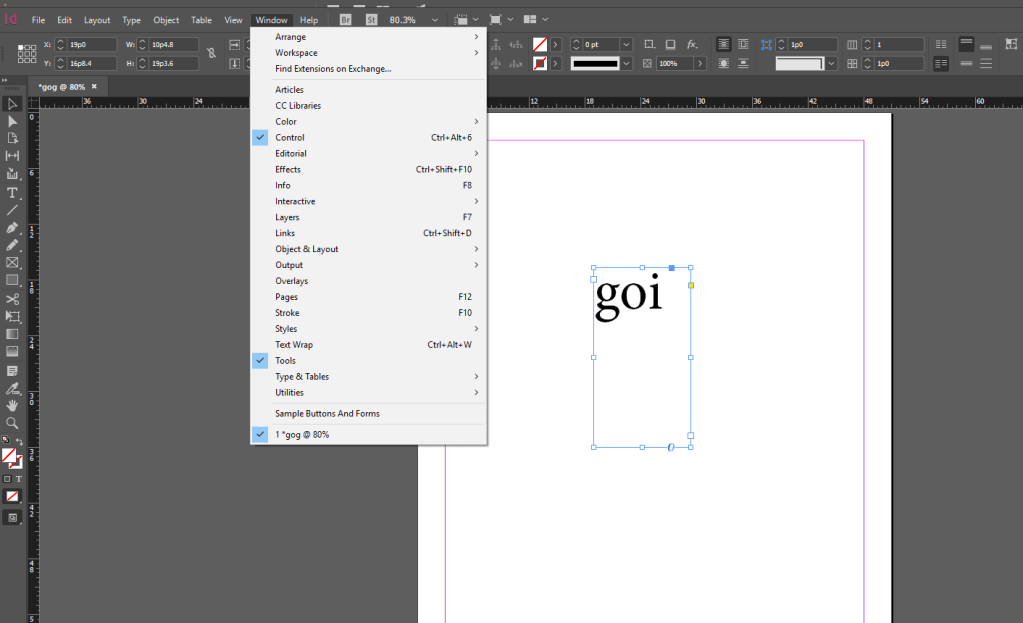Select the Pen tool

tap(12, 228)
